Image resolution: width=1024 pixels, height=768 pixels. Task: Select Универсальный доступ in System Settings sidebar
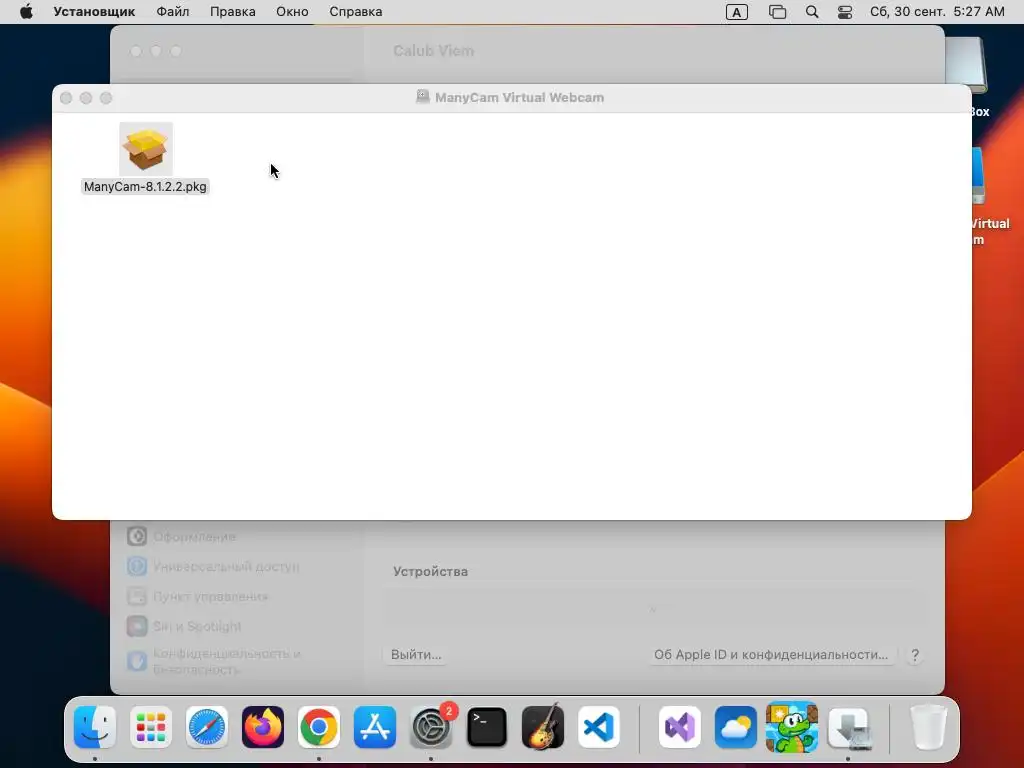[213, 566]
